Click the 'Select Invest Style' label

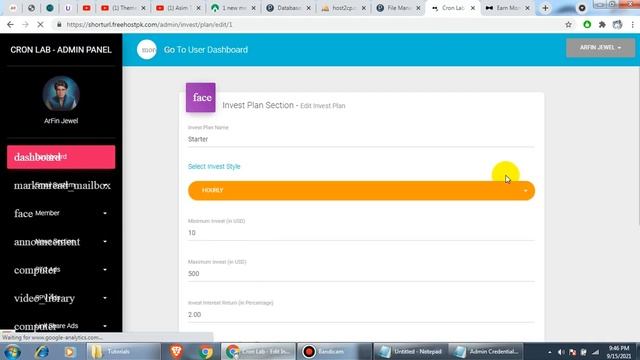point(214,167)
